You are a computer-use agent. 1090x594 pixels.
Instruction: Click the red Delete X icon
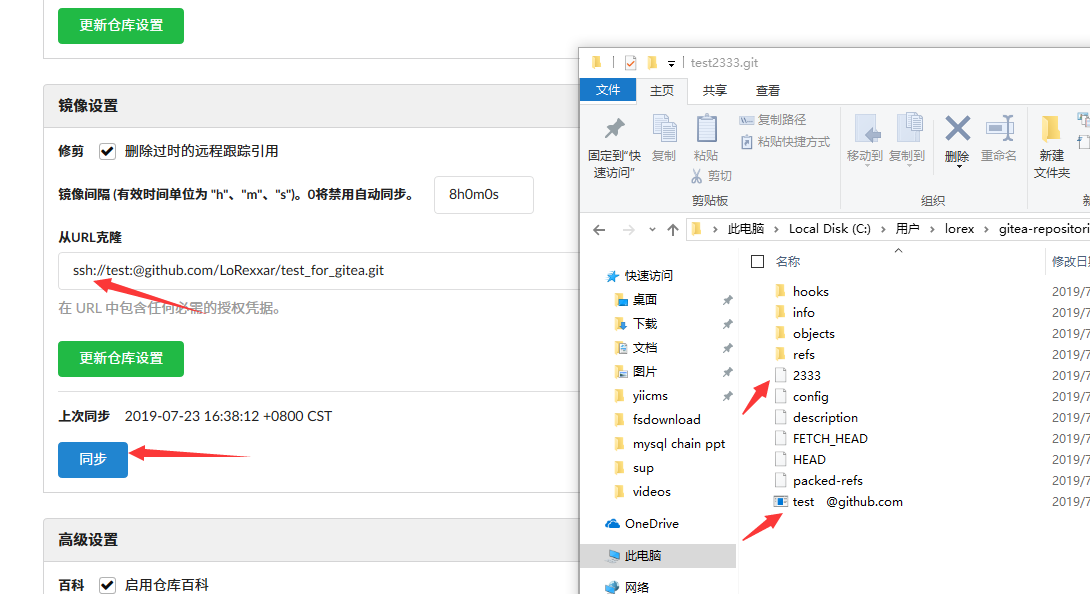957,129
